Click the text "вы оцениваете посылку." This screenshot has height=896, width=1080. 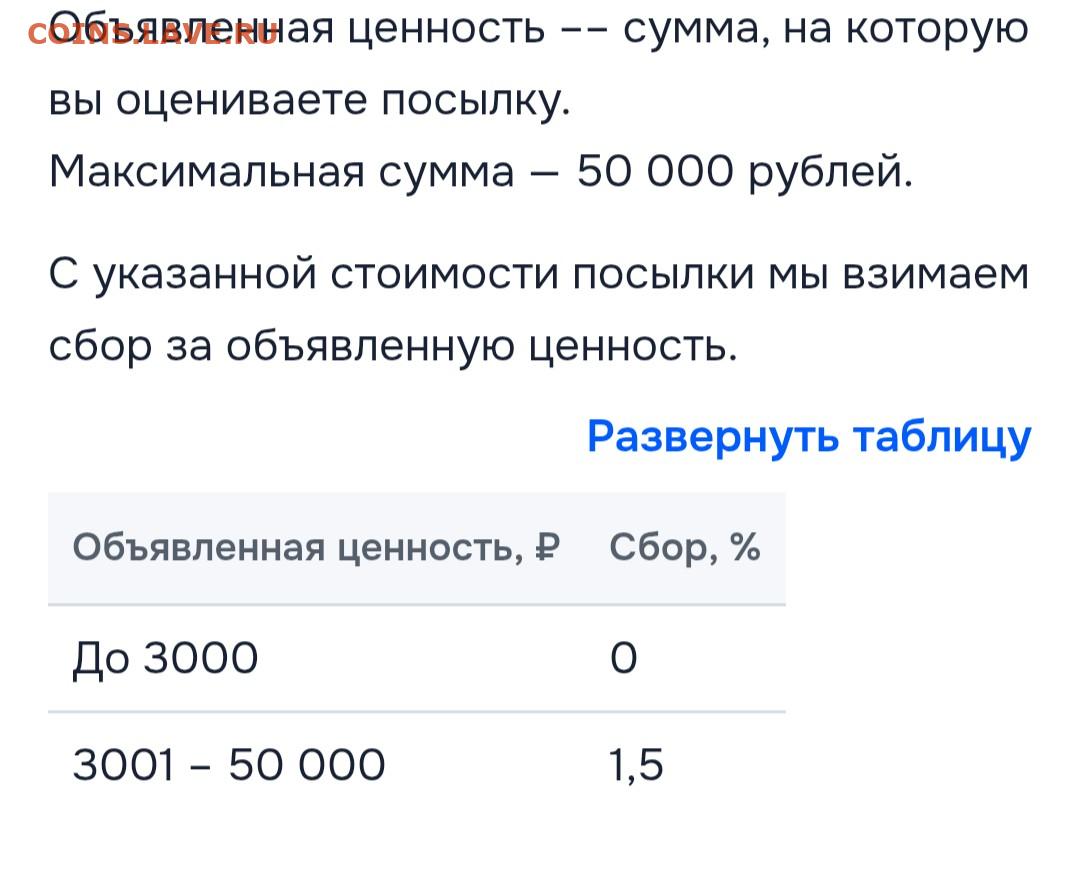pyautogui.click(x=309, y=102)
